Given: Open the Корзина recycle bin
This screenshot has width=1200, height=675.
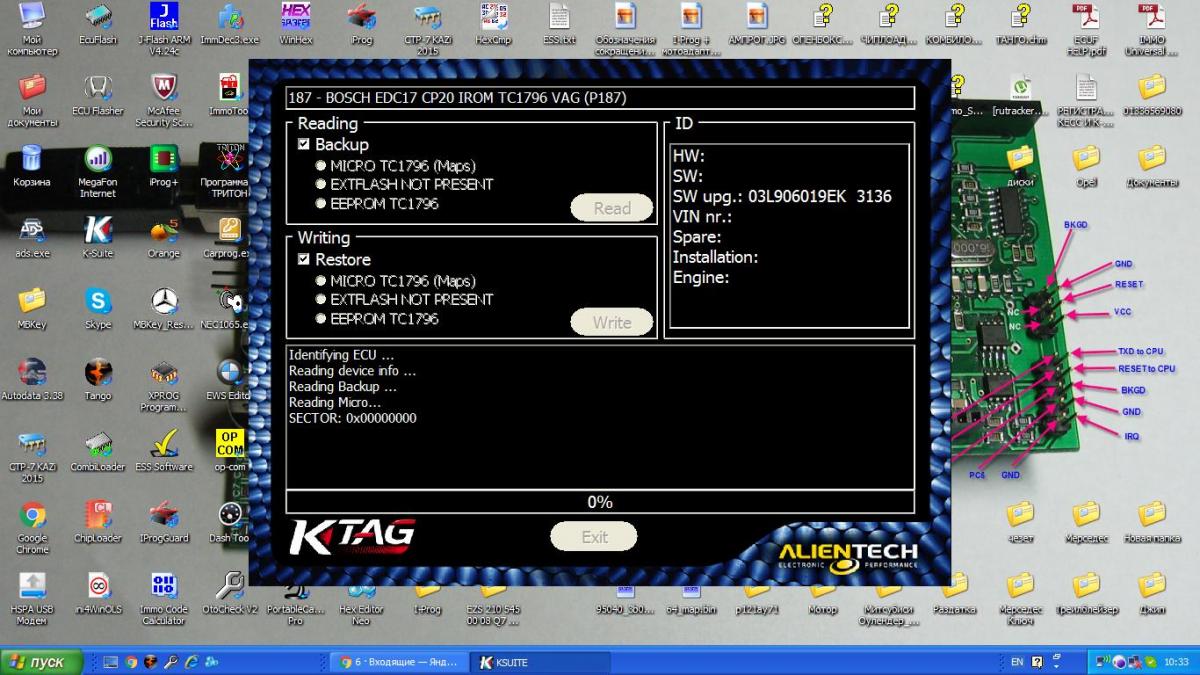Looking at the screenshot, I should [x=32, y=165].
